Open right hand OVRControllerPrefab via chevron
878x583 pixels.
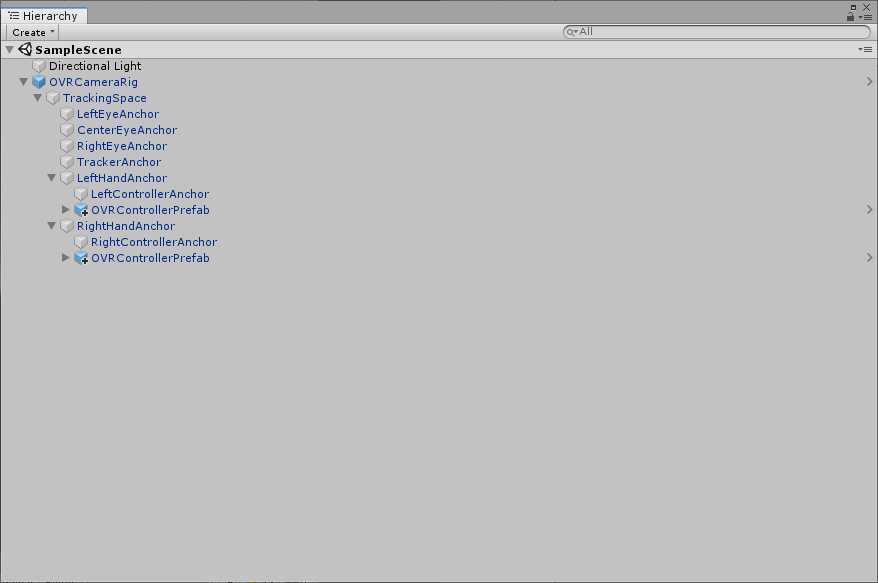[870, 258]
